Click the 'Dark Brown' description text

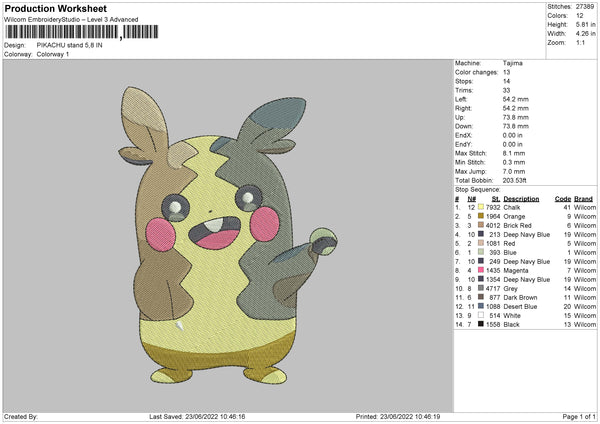pos(520,297)
